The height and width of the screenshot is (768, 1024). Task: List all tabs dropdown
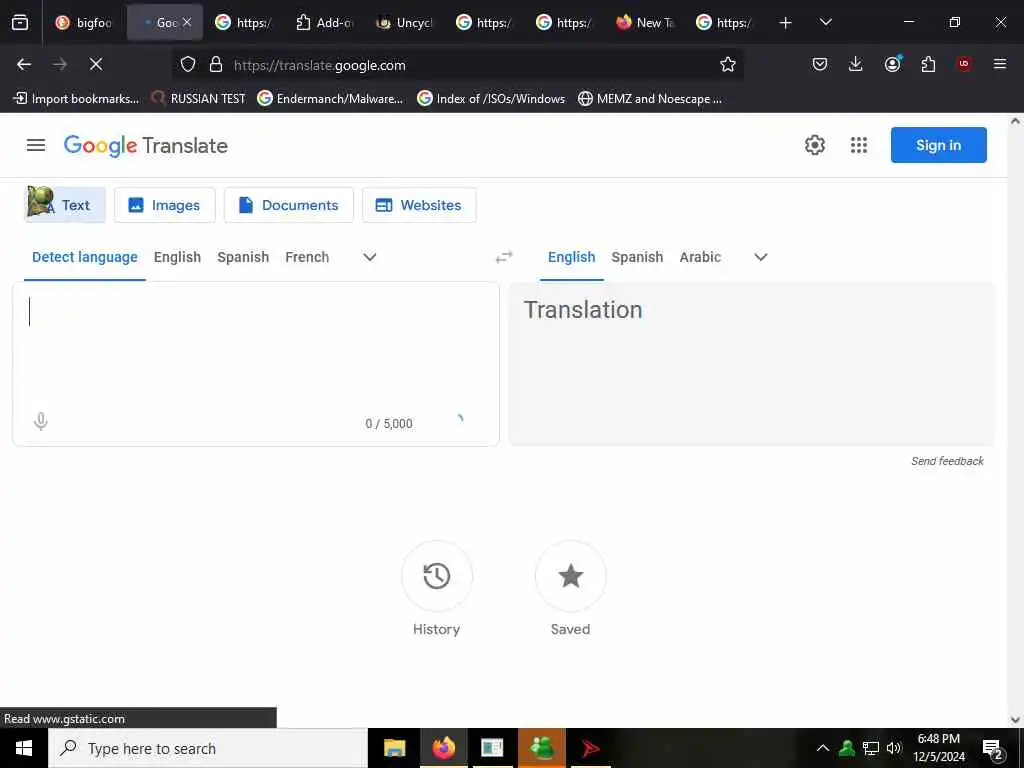(x=825, y=23)
